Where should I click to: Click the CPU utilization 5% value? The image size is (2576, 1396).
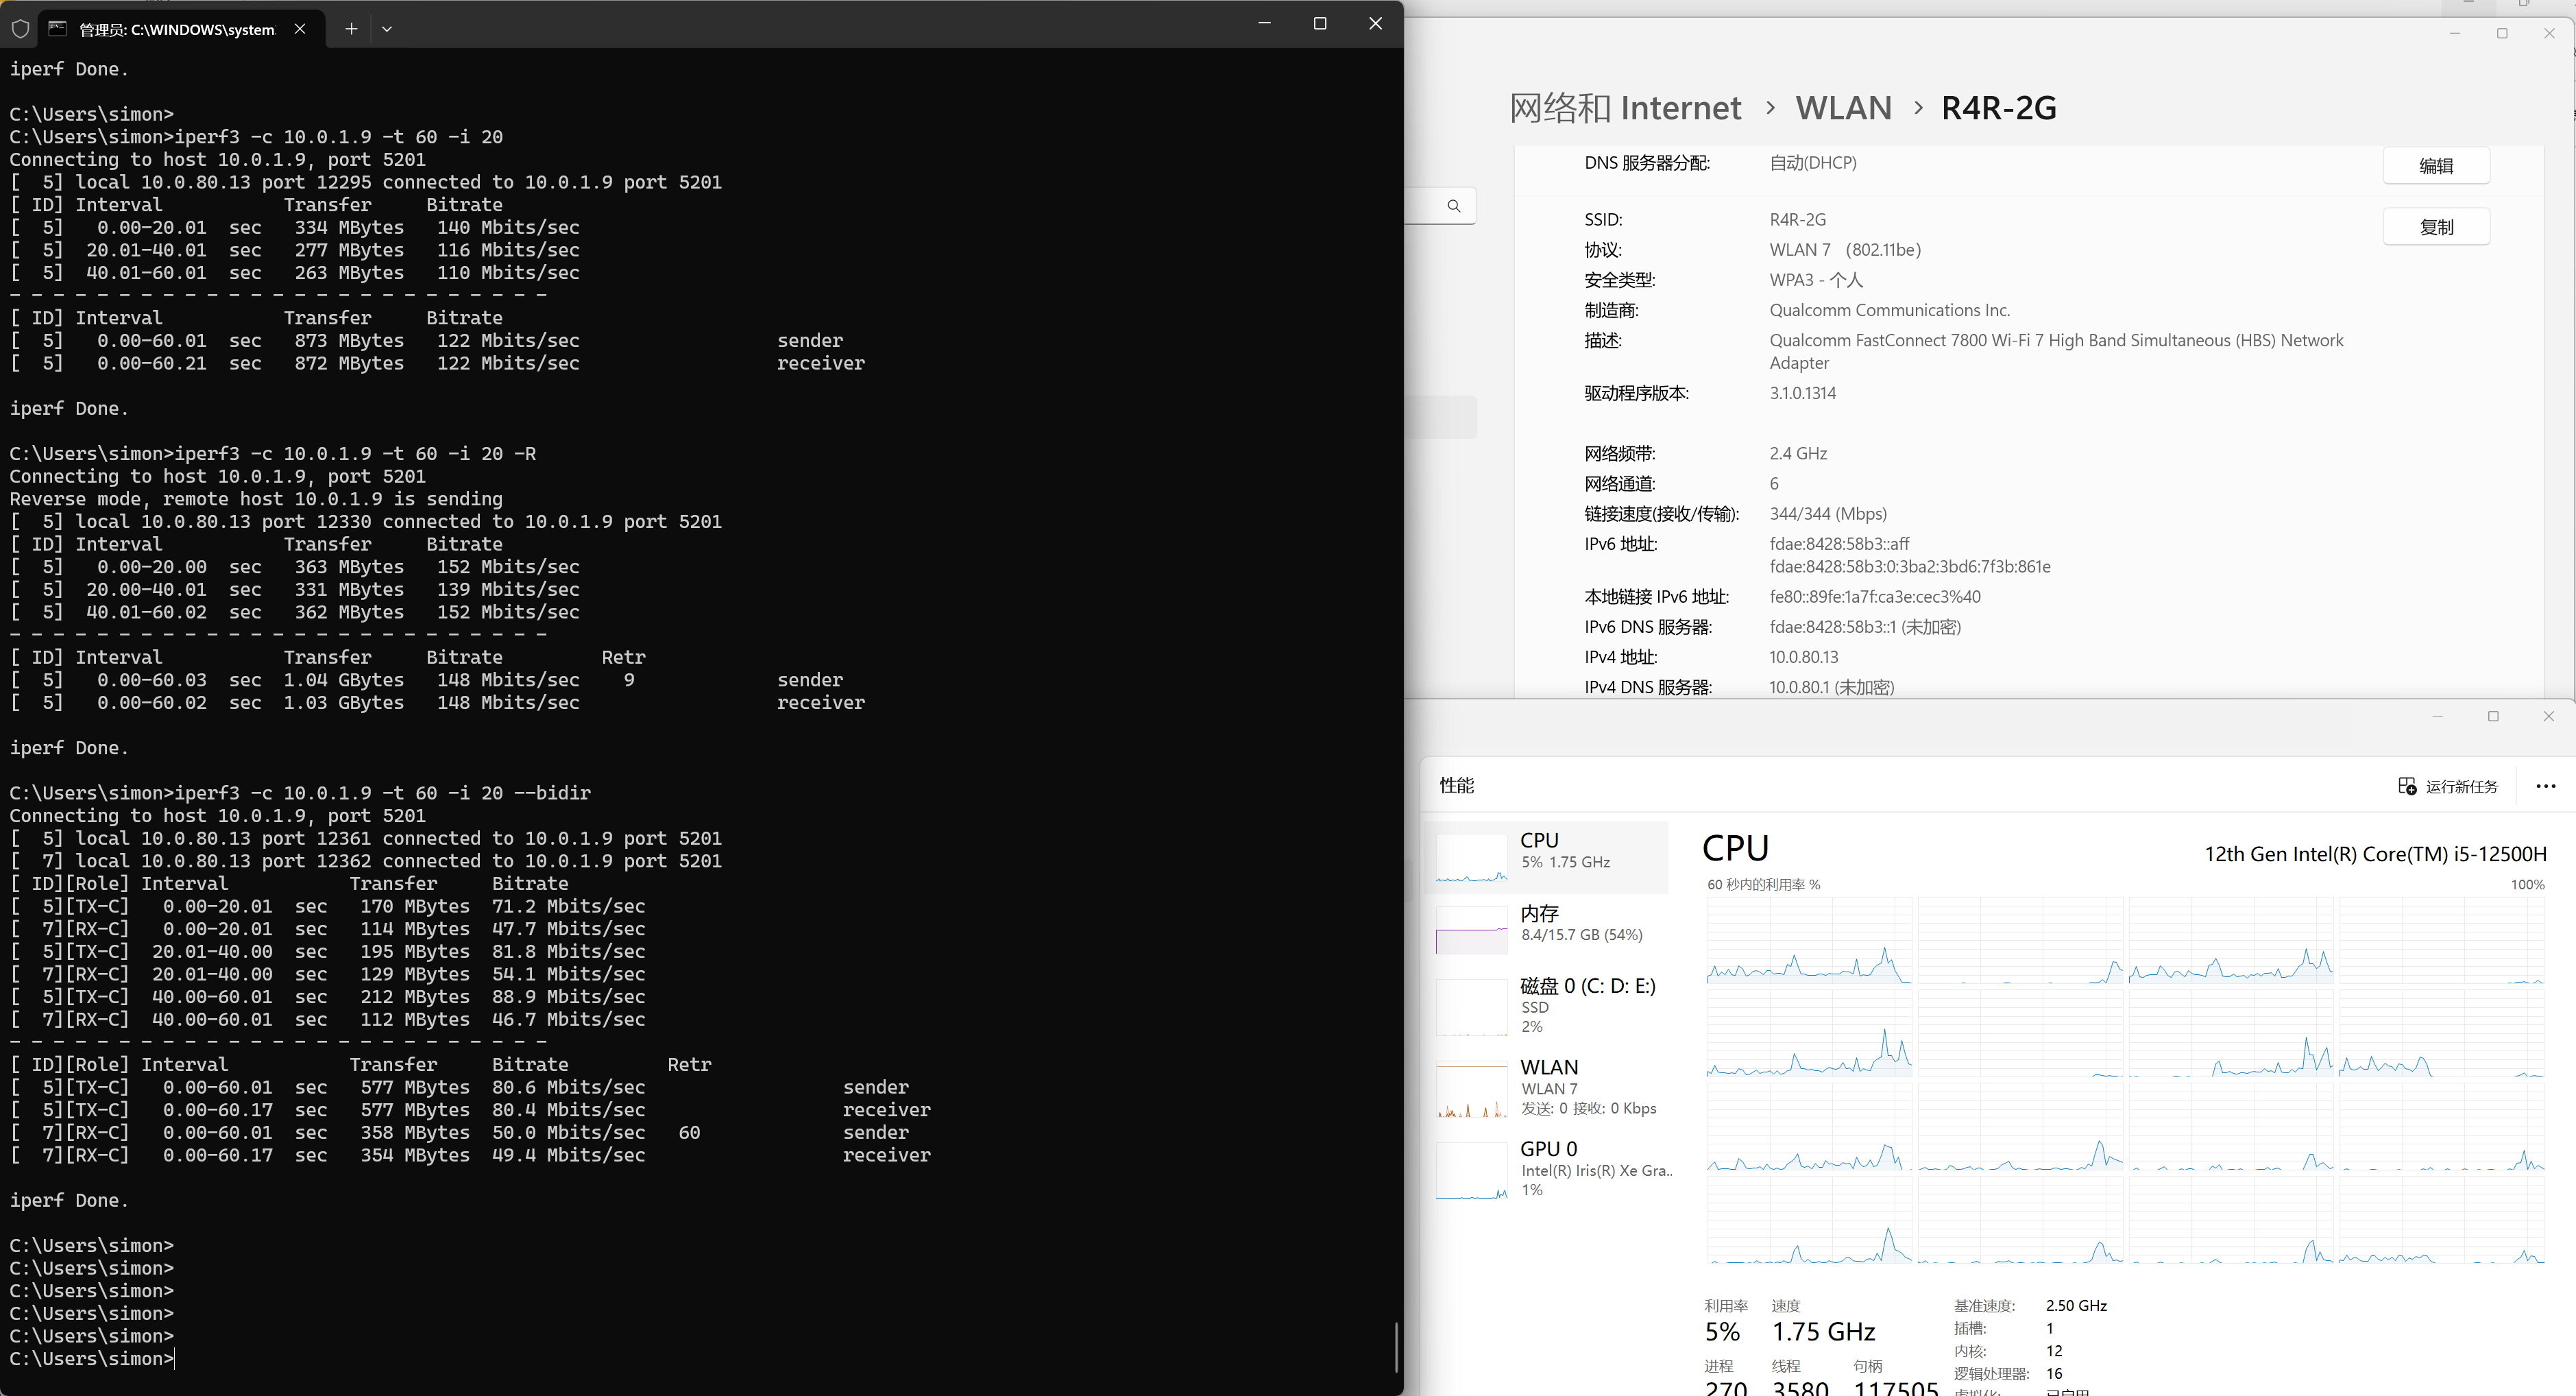coord(1722,1332)
